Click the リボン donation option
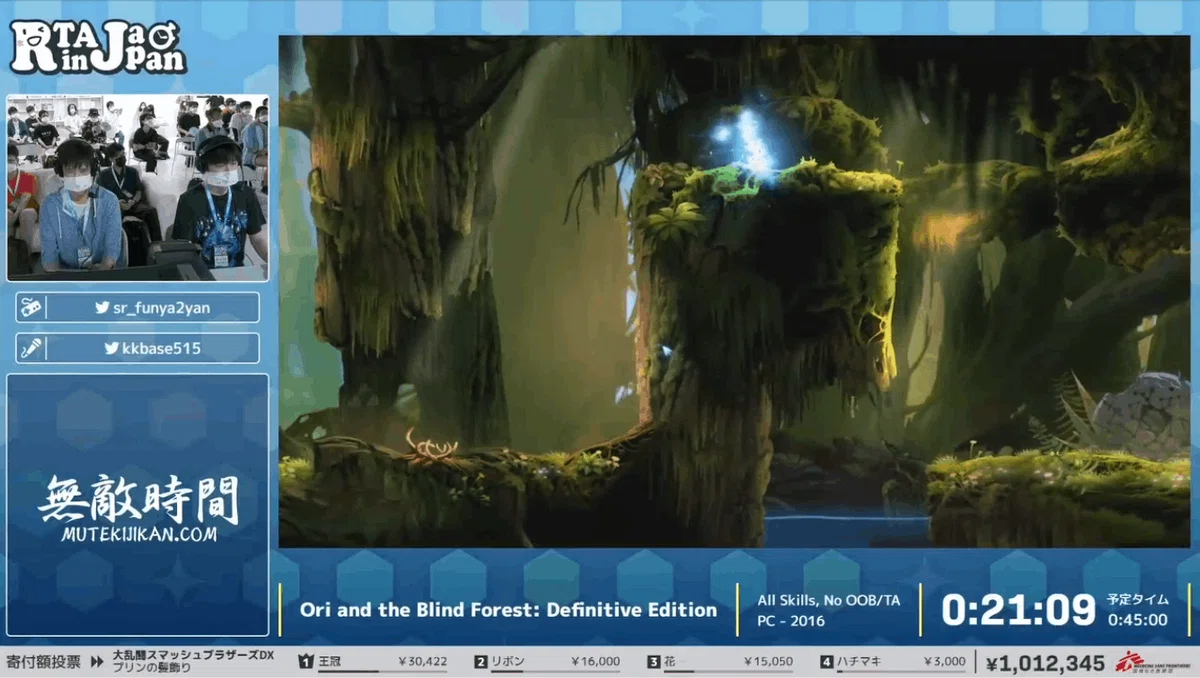 tap(508, 662)
